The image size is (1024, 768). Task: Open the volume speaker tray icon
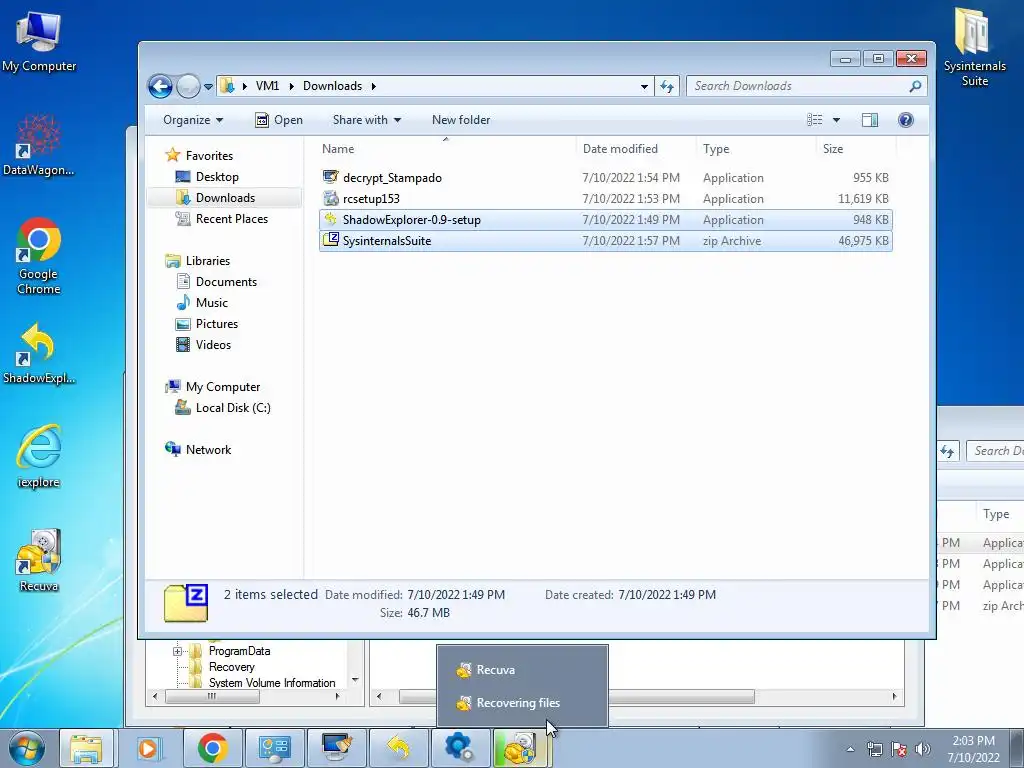click(922, 750)
